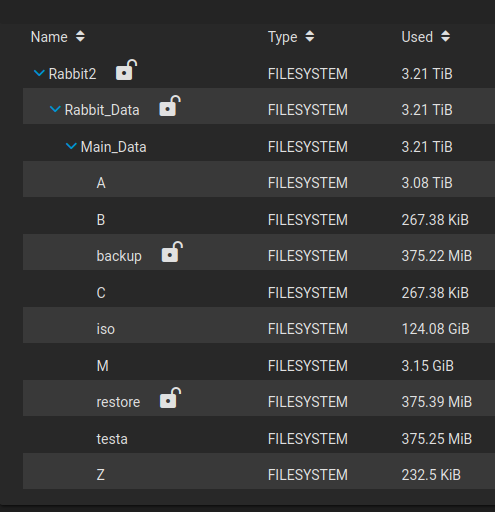The width and height of the screenshot is (495, 512).
Task: Click the unlock icon next to restore
Action: tap(170, 398)
